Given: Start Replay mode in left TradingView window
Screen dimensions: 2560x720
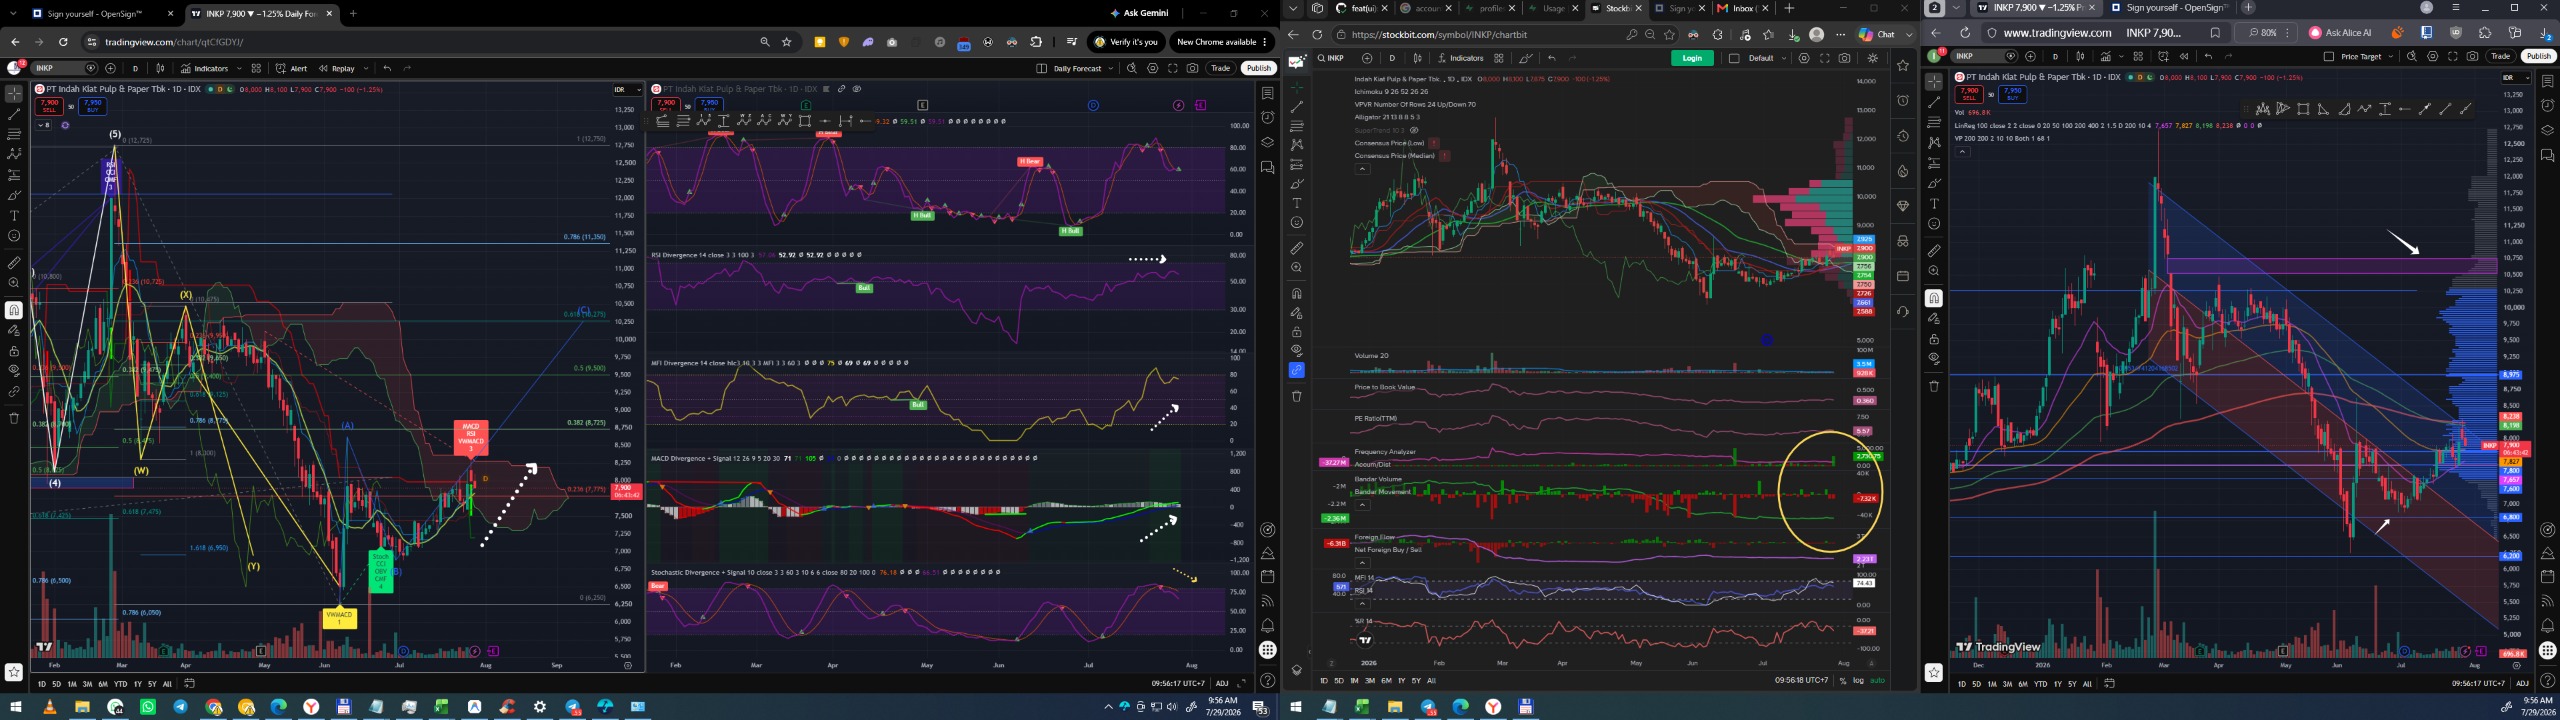Looking at the screenshot, I should [338, 69].
